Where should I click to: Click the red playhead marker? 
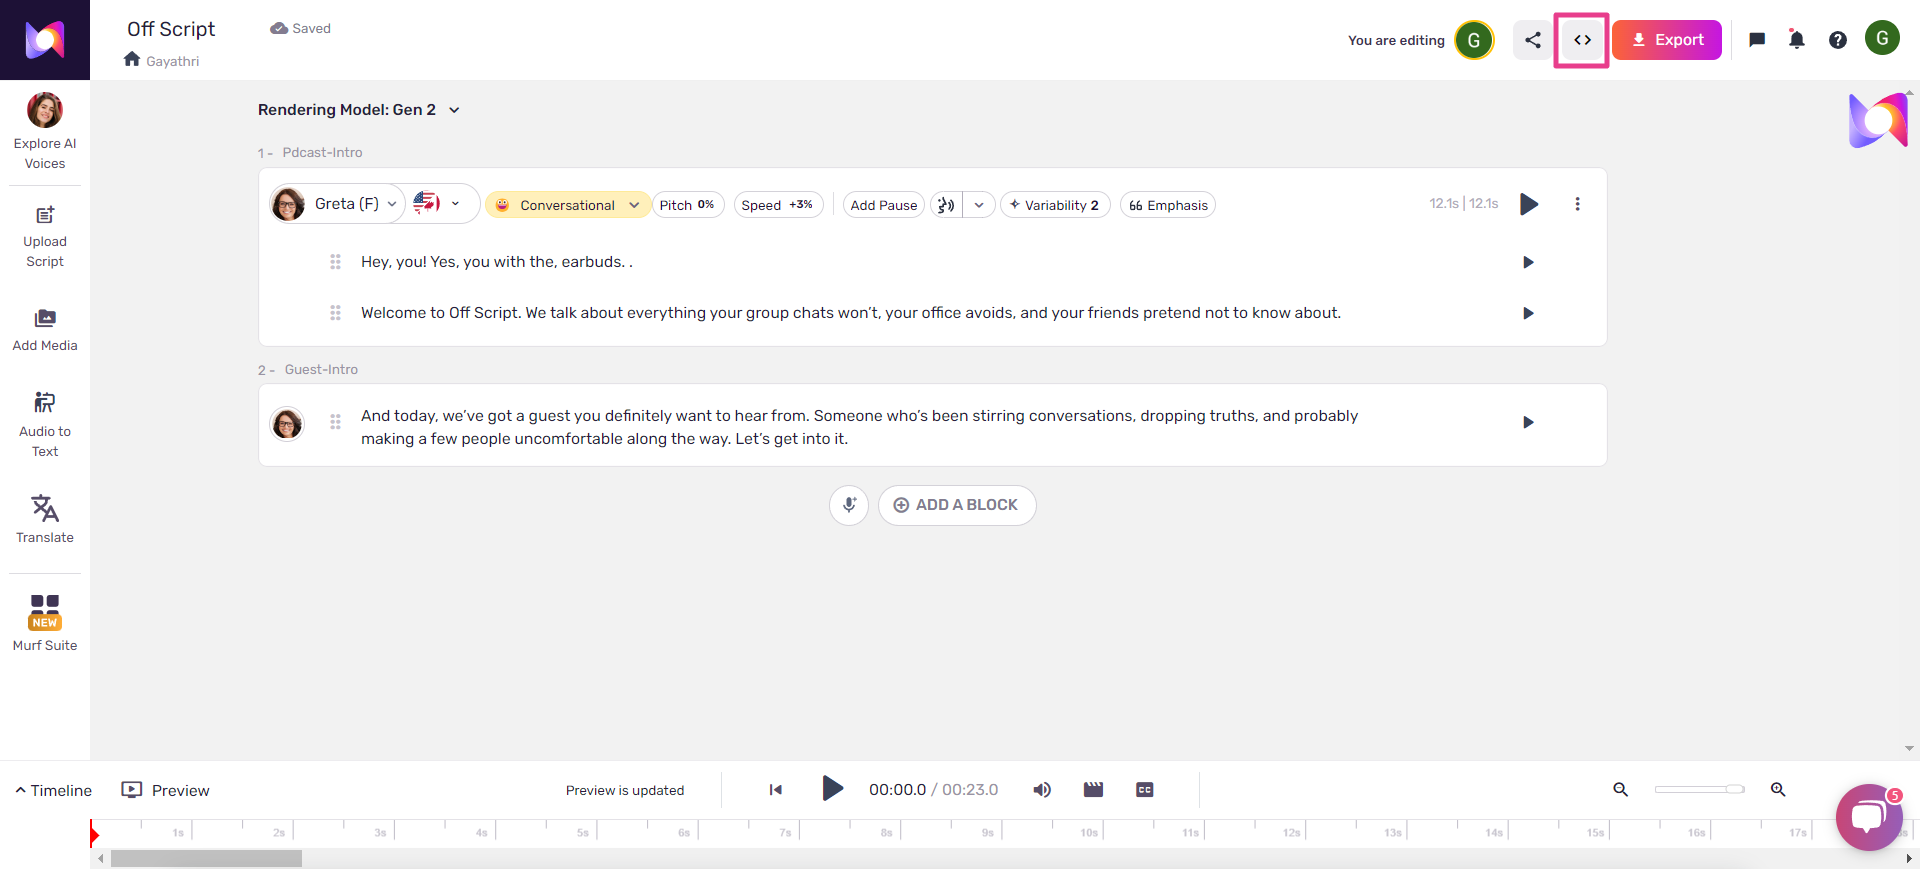tap(94, 834)
